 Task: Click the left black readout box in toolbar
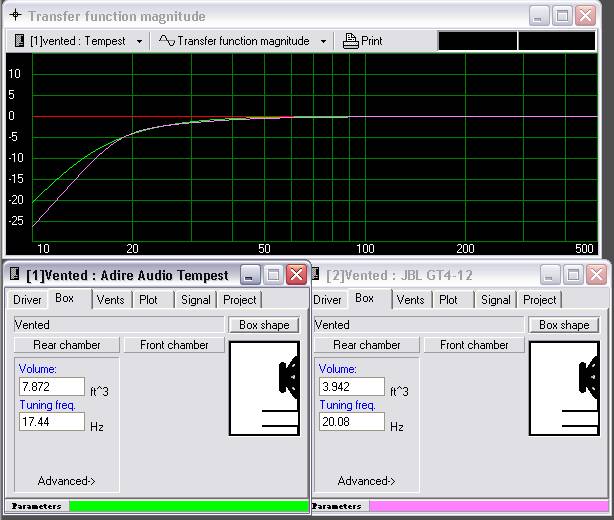[x=477, y=41]
